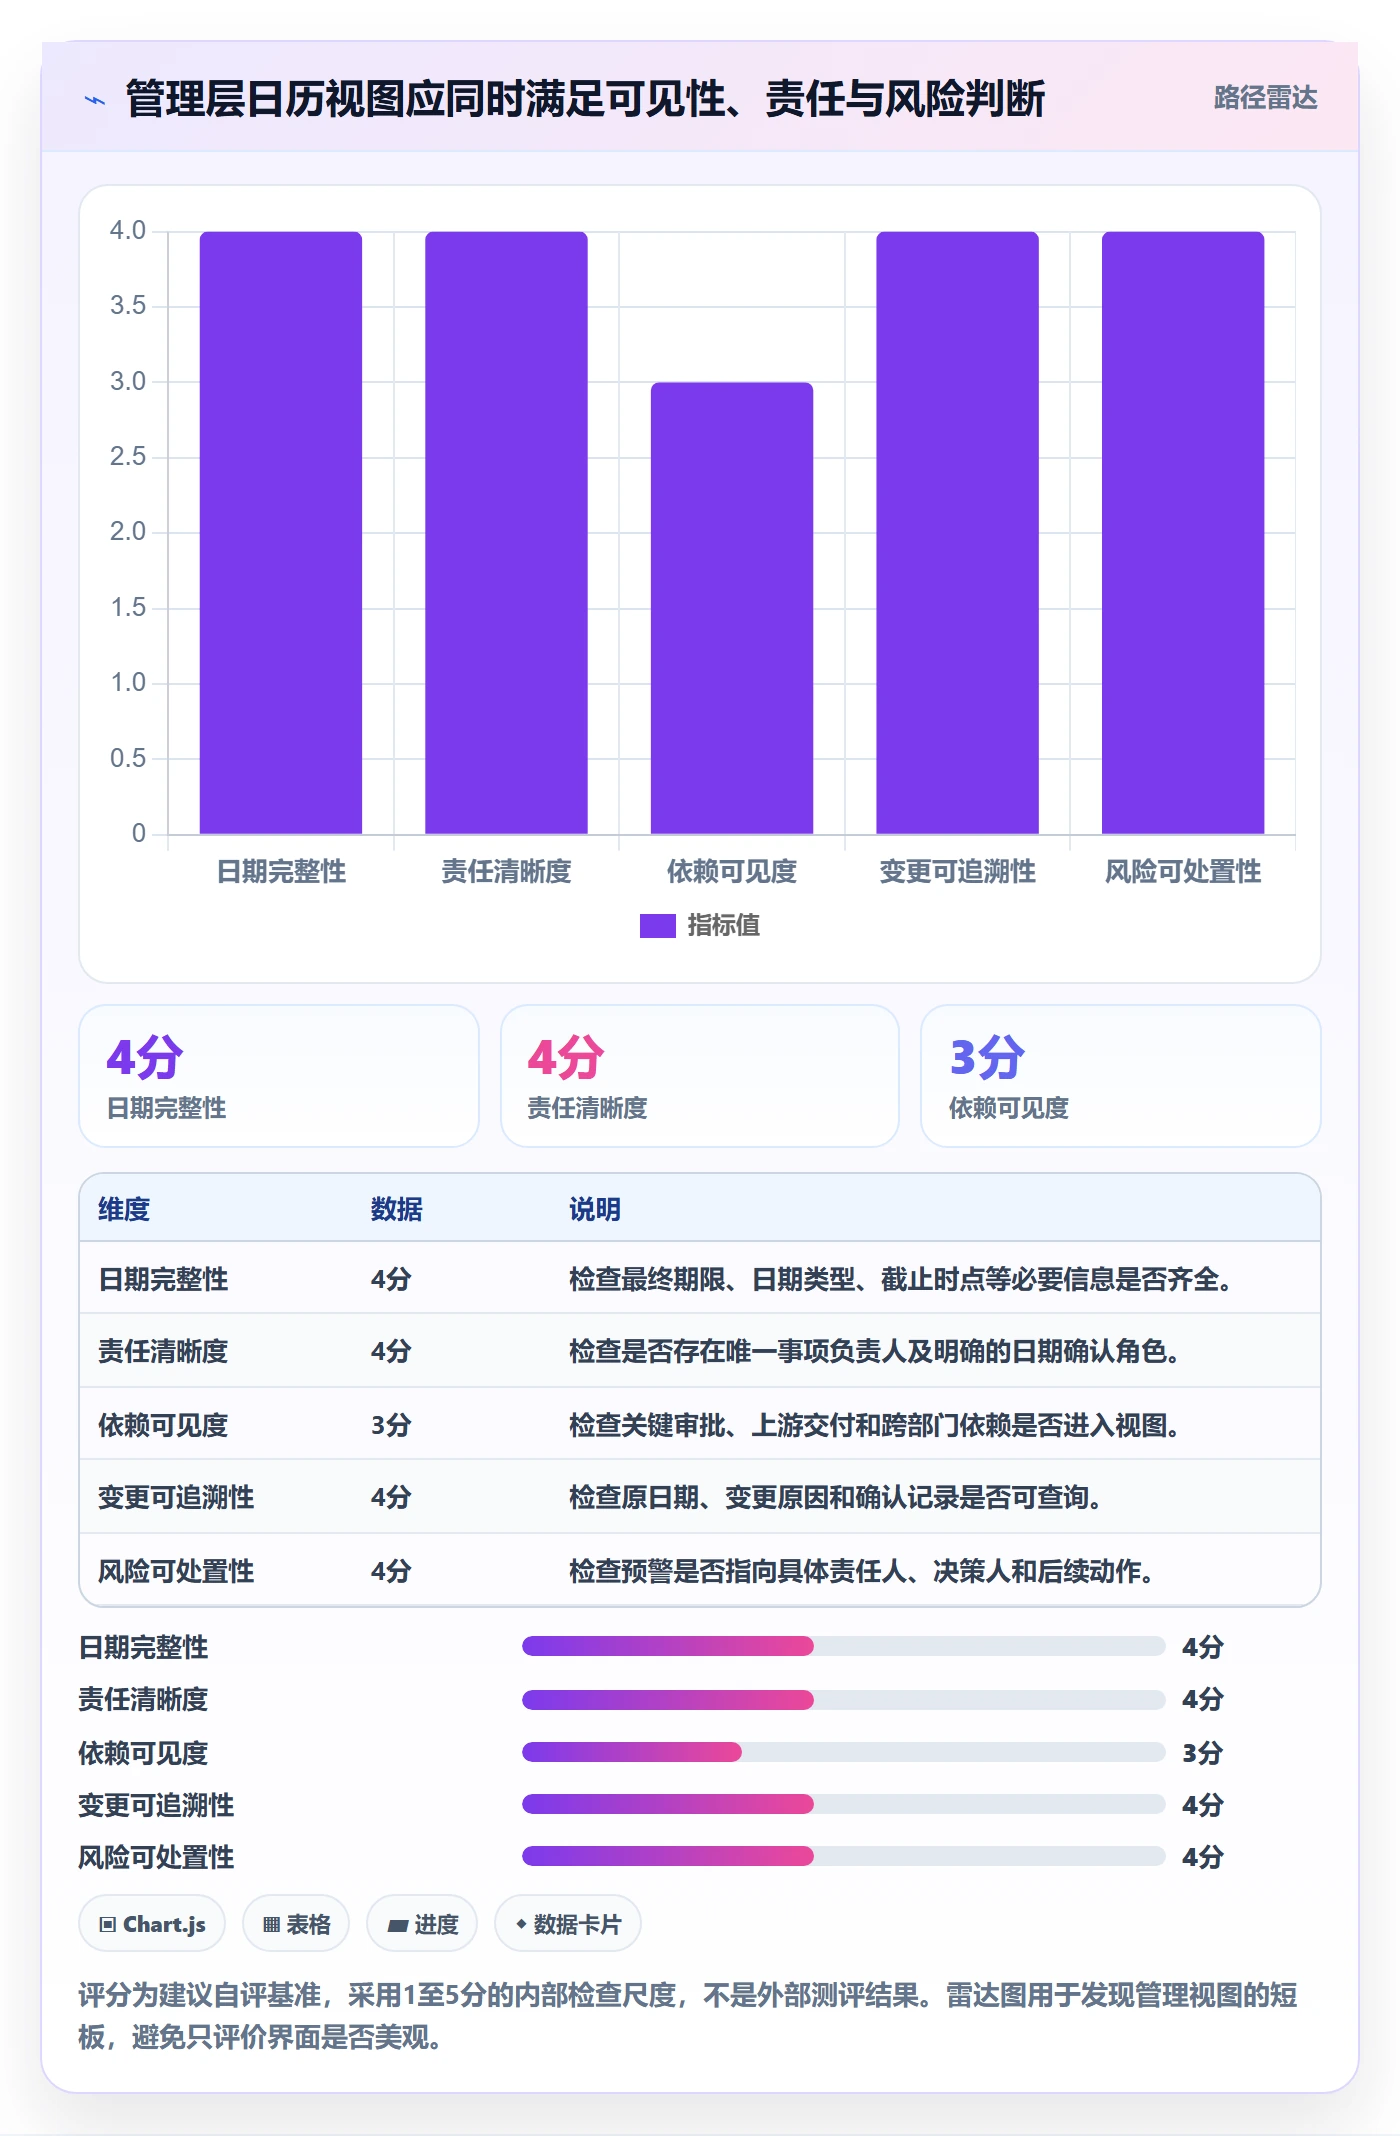This screenshot has height=2136, width=1400.
Task: Click the 检查预警是否指向 description cell
Action: point(862,1571)
